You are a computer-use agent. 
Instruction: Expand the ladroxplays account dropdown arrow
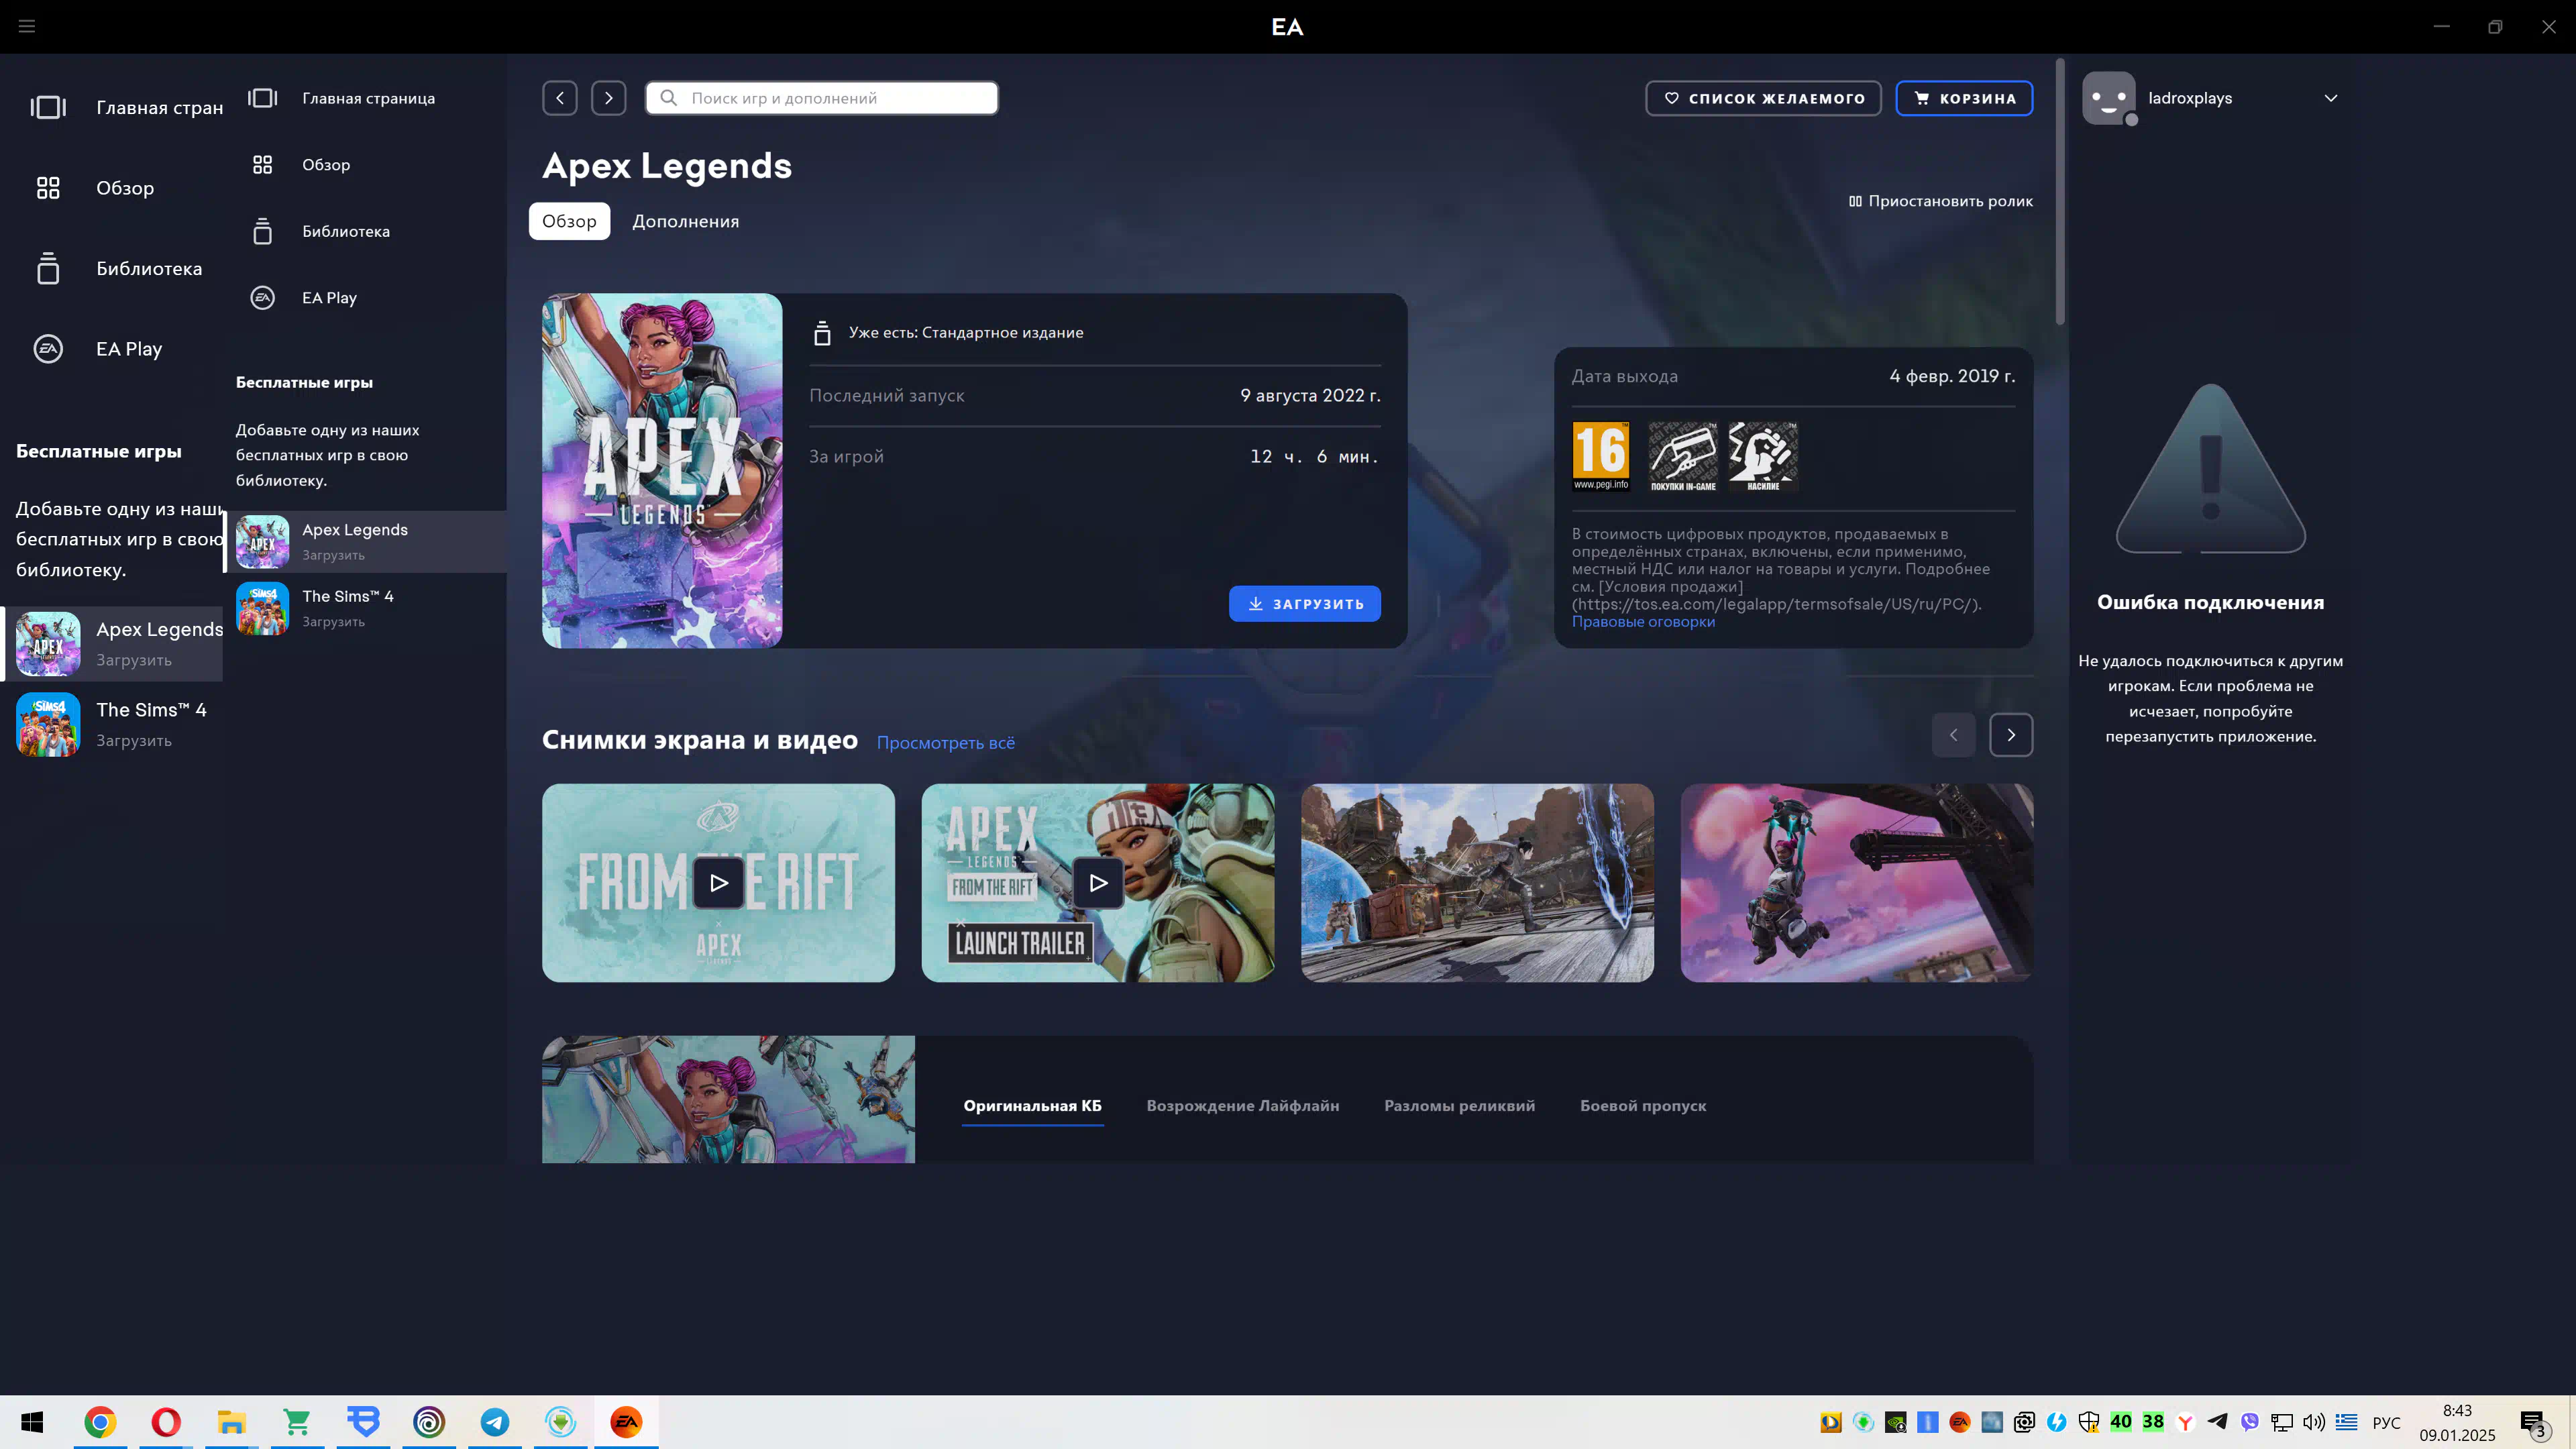point(2331,98)
